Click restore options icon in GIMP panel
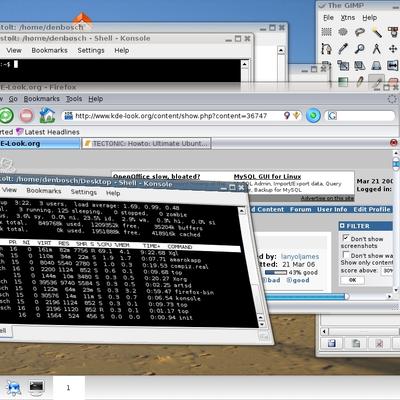The height and width of the screenshot is (400, 400). pos(356,344)
